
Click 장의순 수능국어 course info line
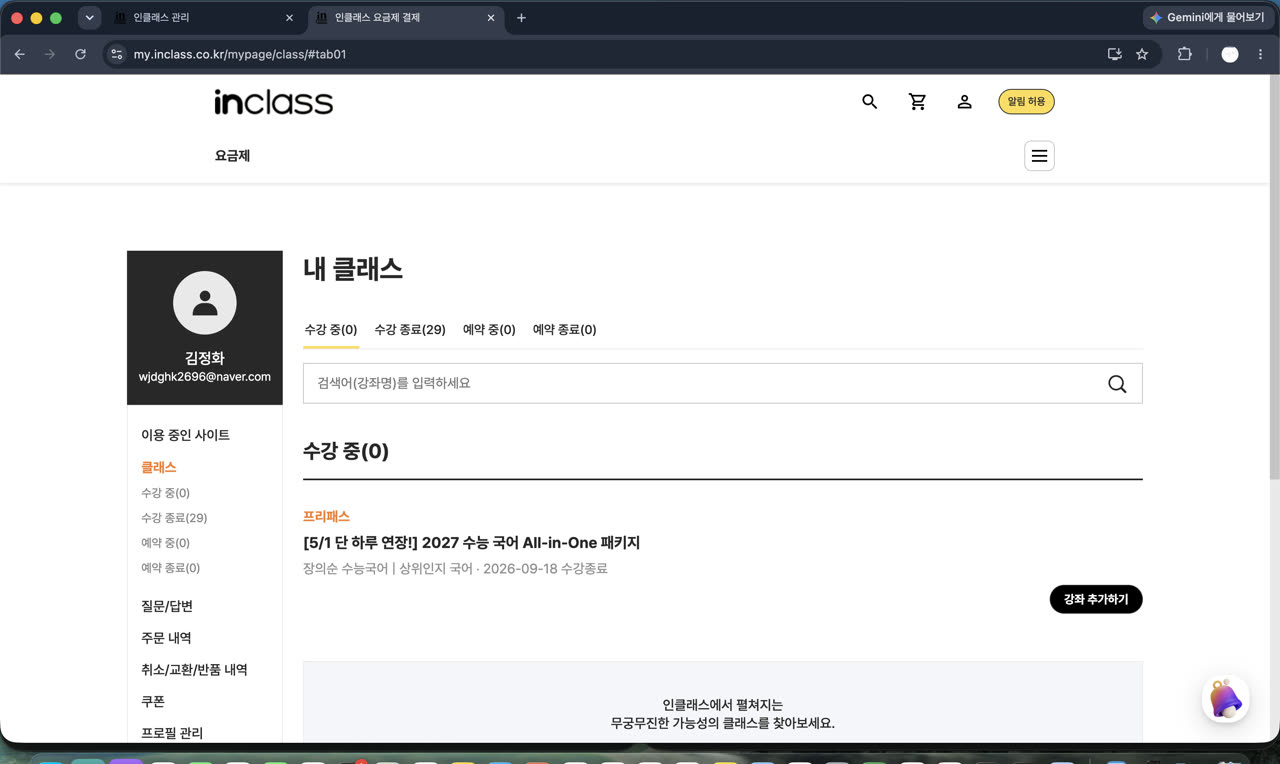click(x=455, y=569)
